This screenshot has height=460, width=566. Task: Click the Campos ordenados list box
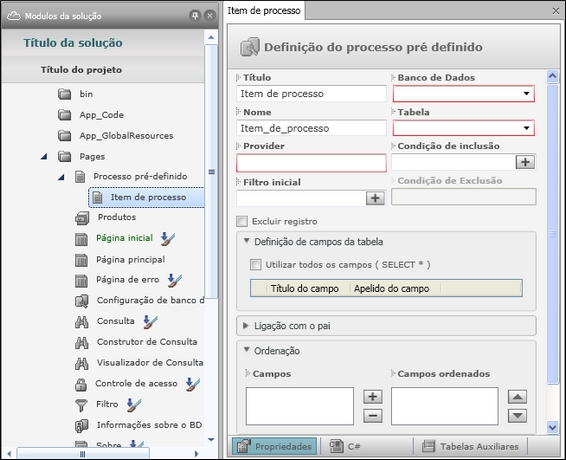[x=445, y=406]
